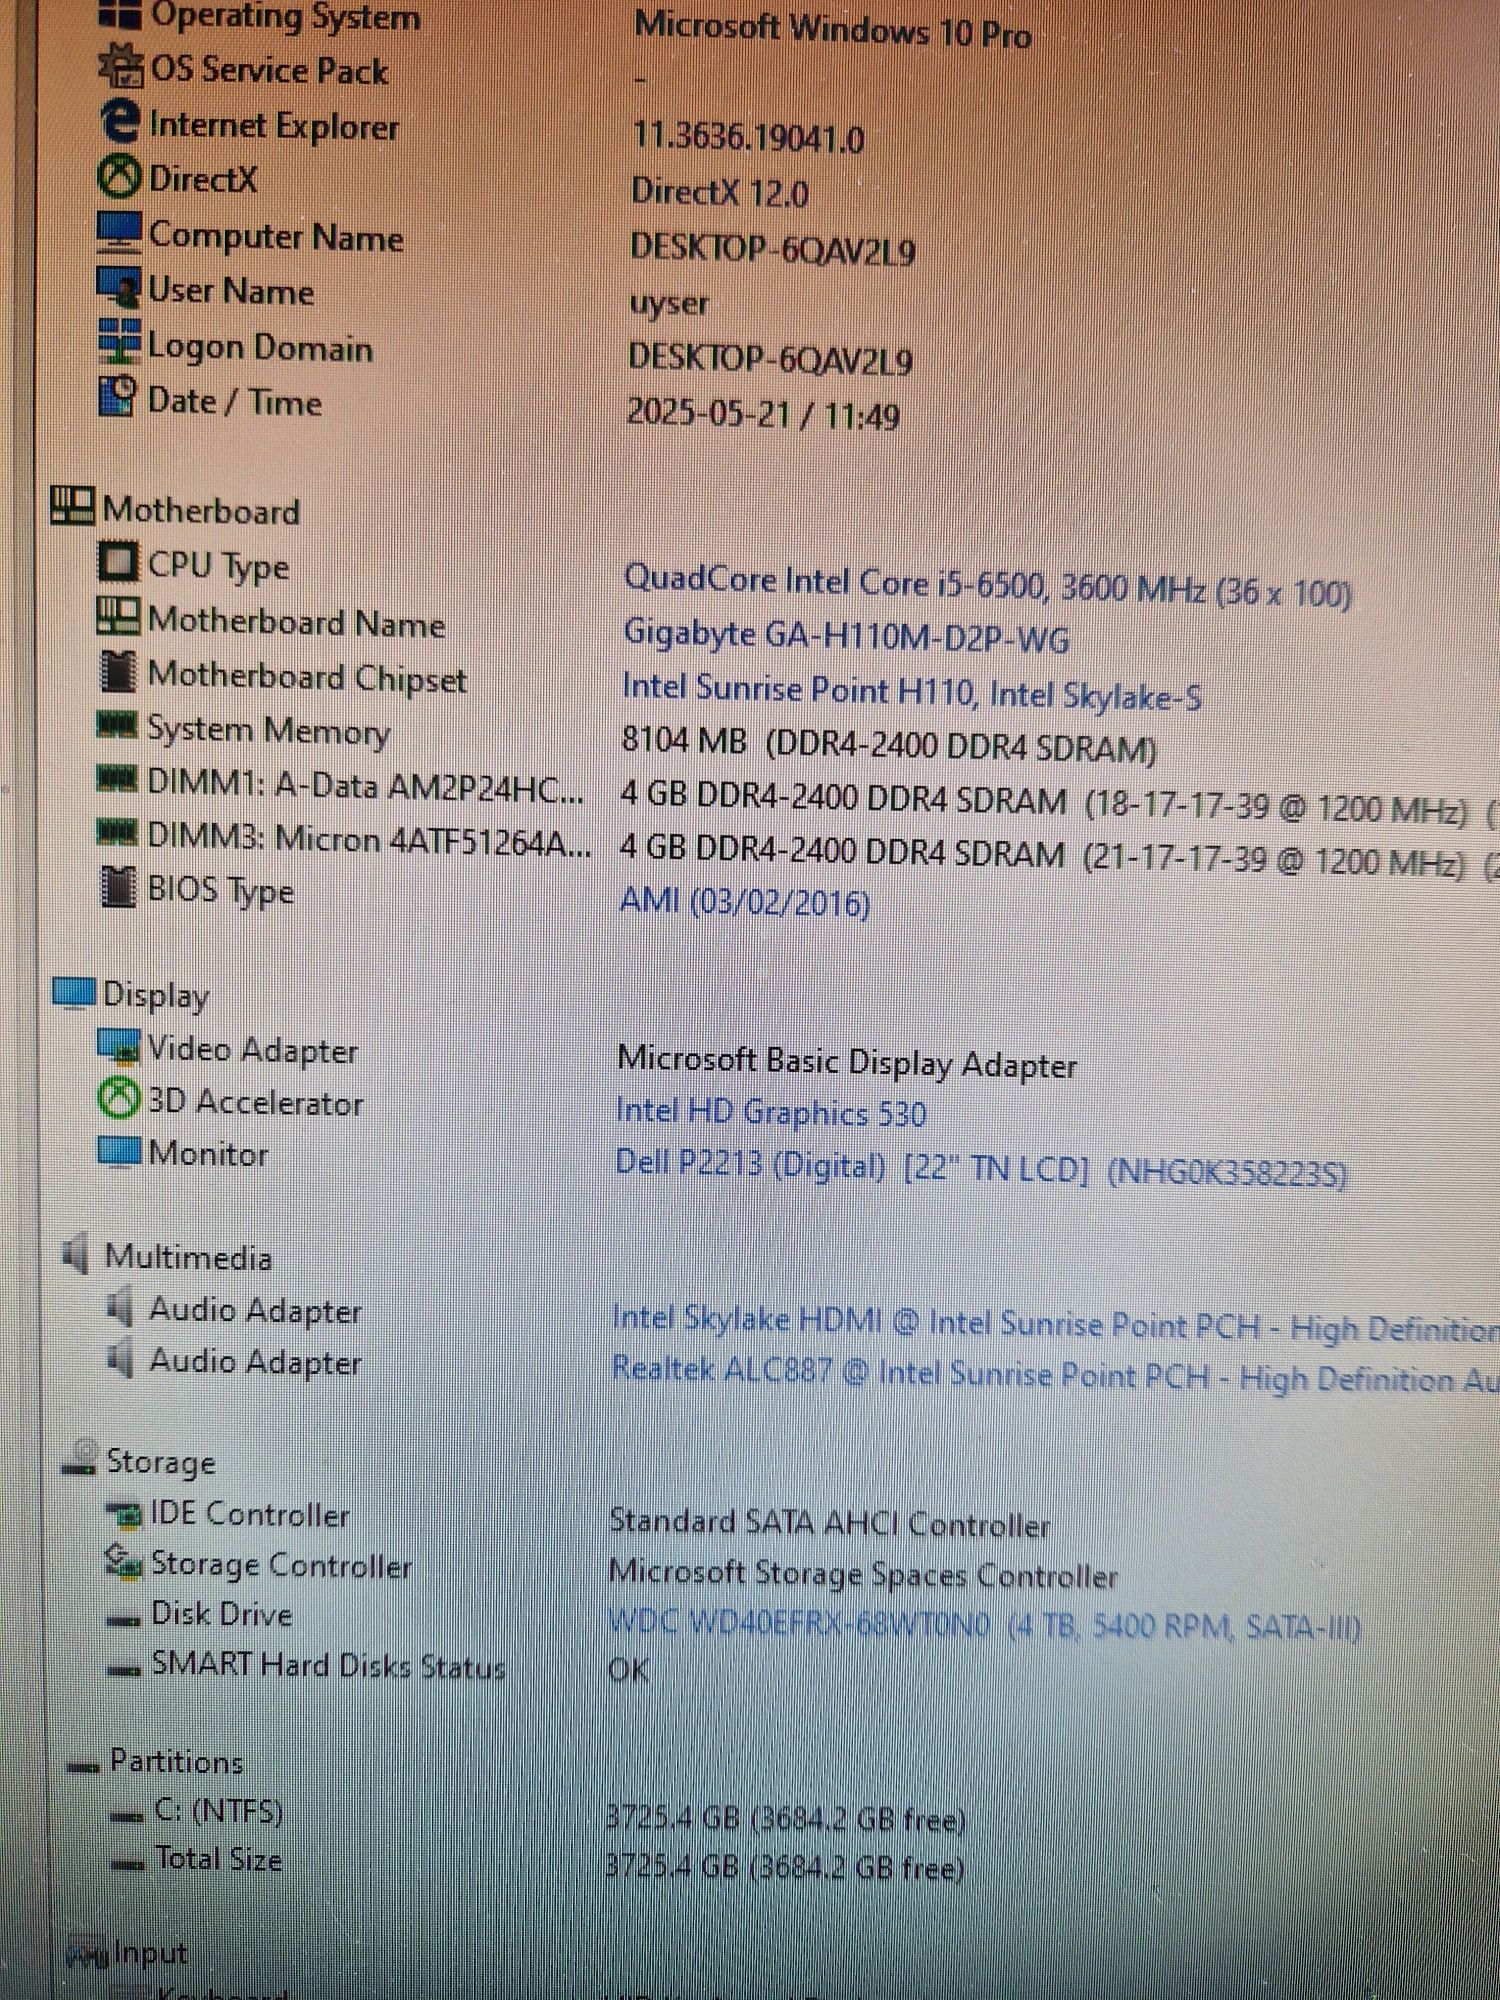This screenshot has width=1500, height=2000.
Task: Open the Dell P2213 monitor link
Action: pyautogui.click(x=981, y=1167)
